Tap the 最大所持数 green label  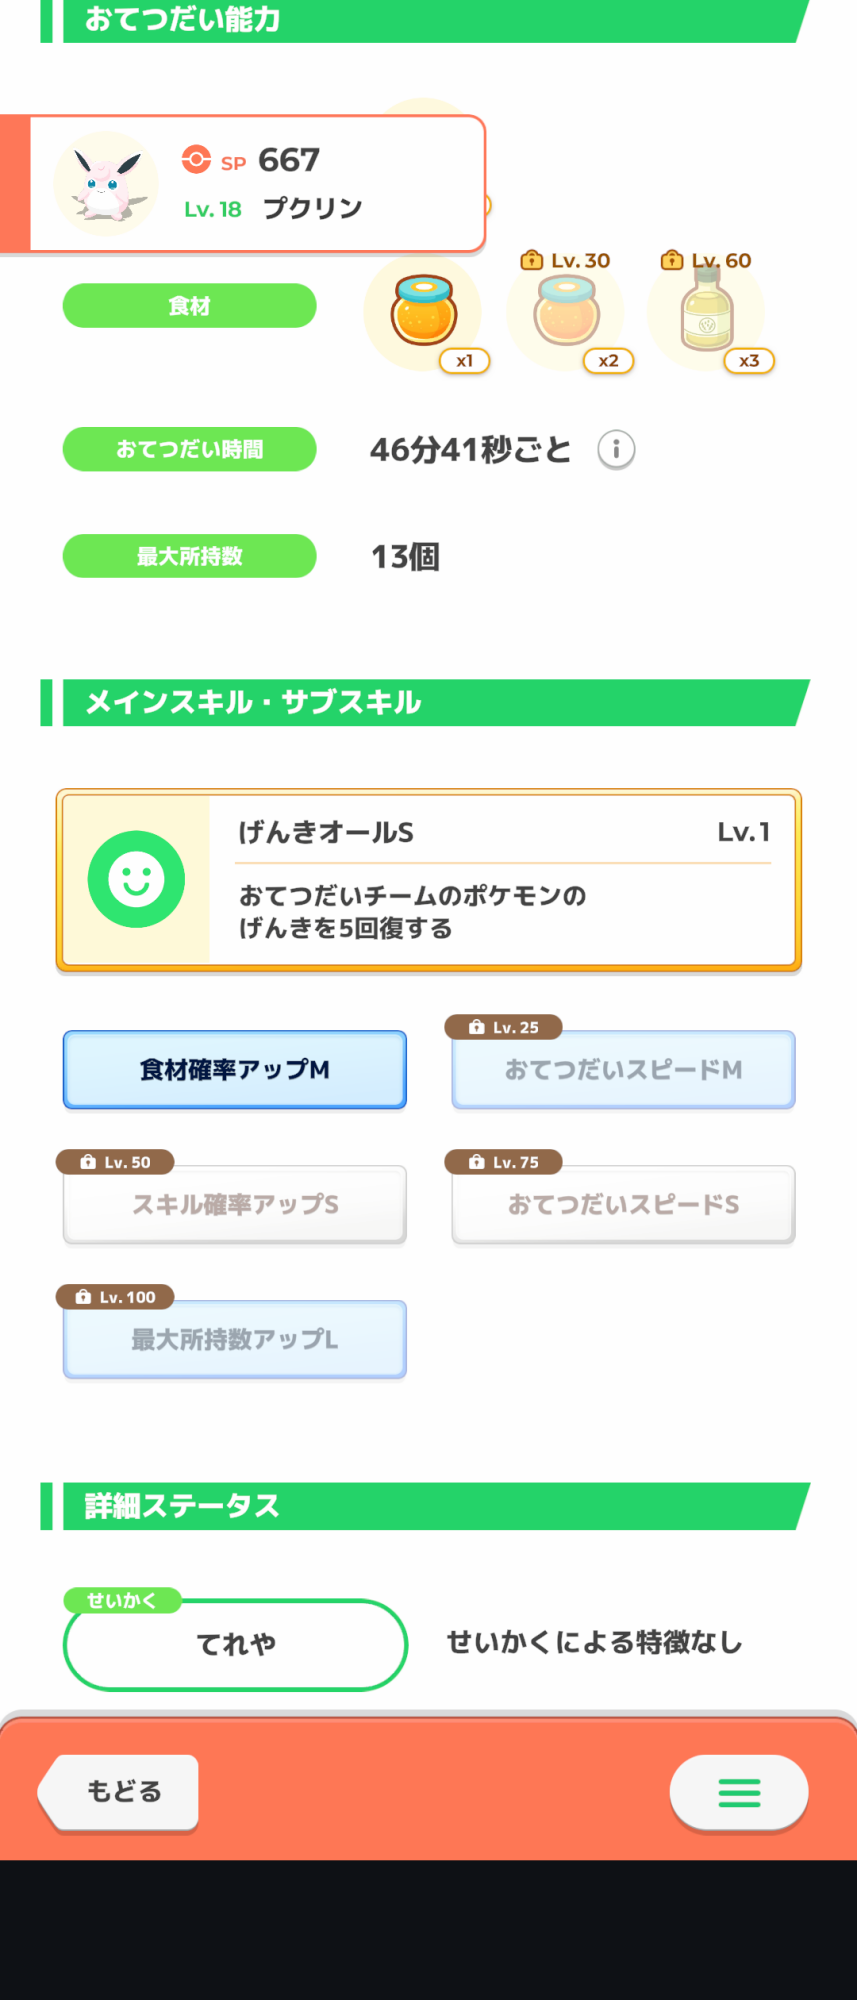[x=190, y=556]
